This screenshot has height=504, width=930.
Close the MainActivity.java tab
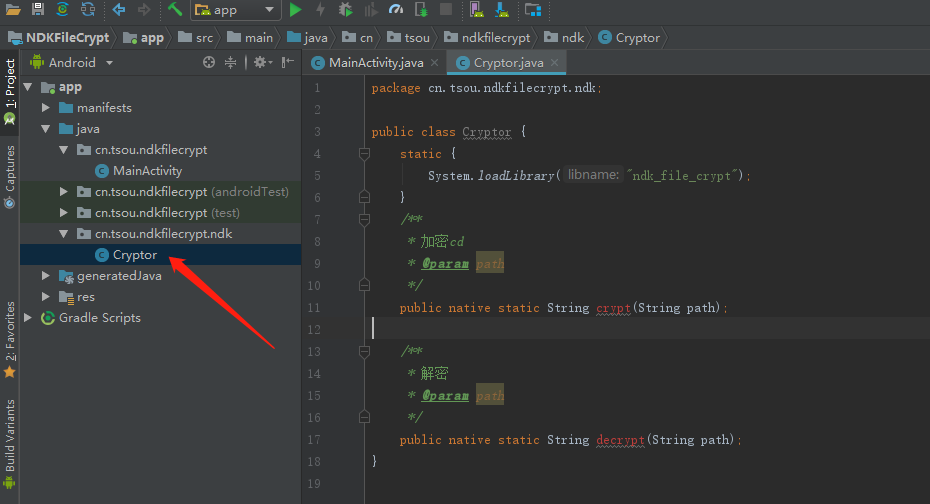[x=435, y=62]
